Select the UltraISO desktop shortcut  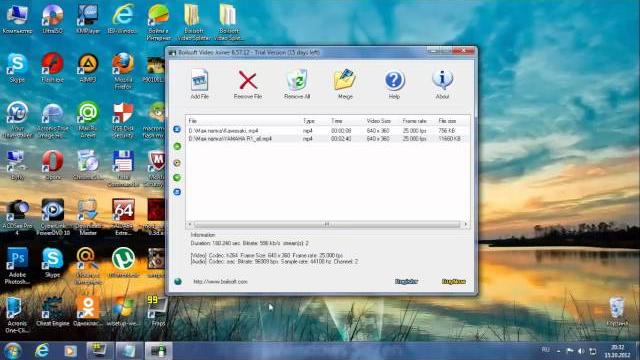coord(53,19)
